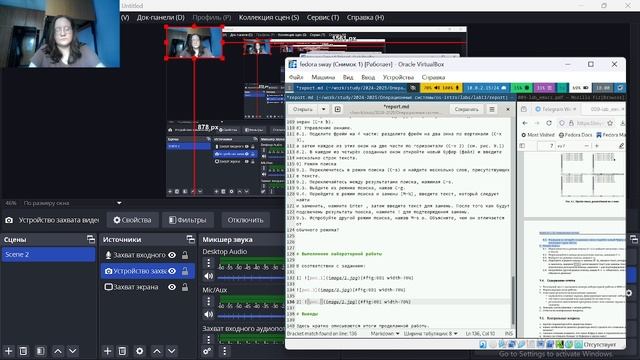This screenshot has width=640, height=360.
Task: Open Профиль menu in OBS
Action: tap(212, 18)
